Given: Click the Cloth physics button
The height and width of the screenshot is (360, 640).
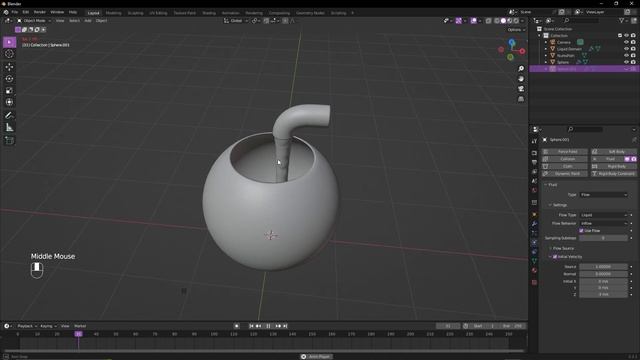Looking at the screenshot, I should pyautogui.click(x=565, y=166).
